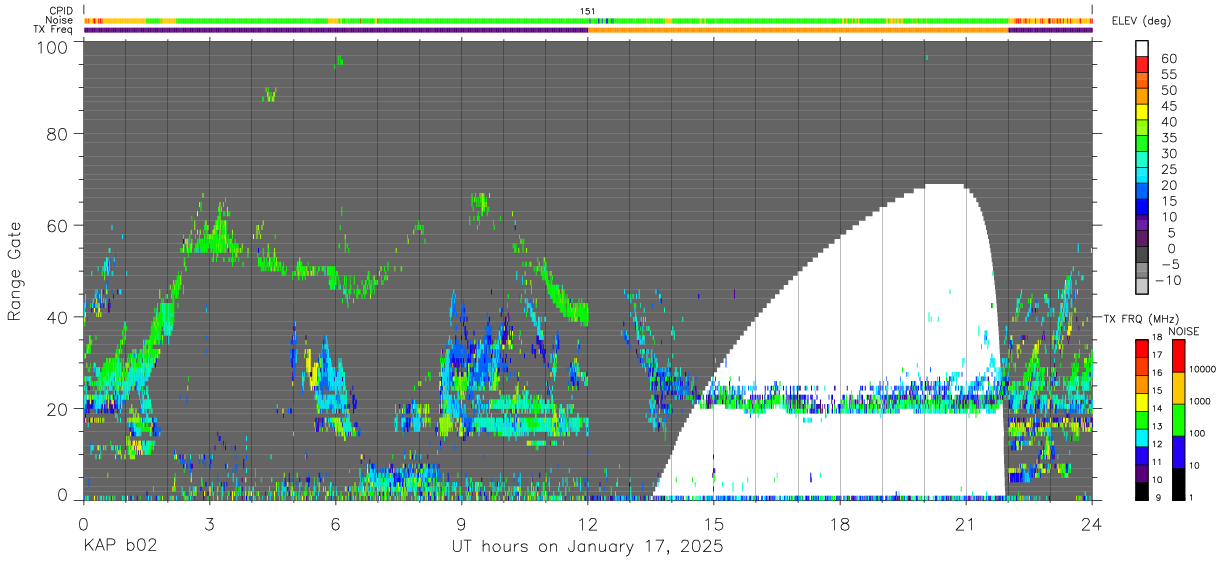
Task: Pick cyan ELEV swatch between 20 and 25
Action: pos(1142,175)
